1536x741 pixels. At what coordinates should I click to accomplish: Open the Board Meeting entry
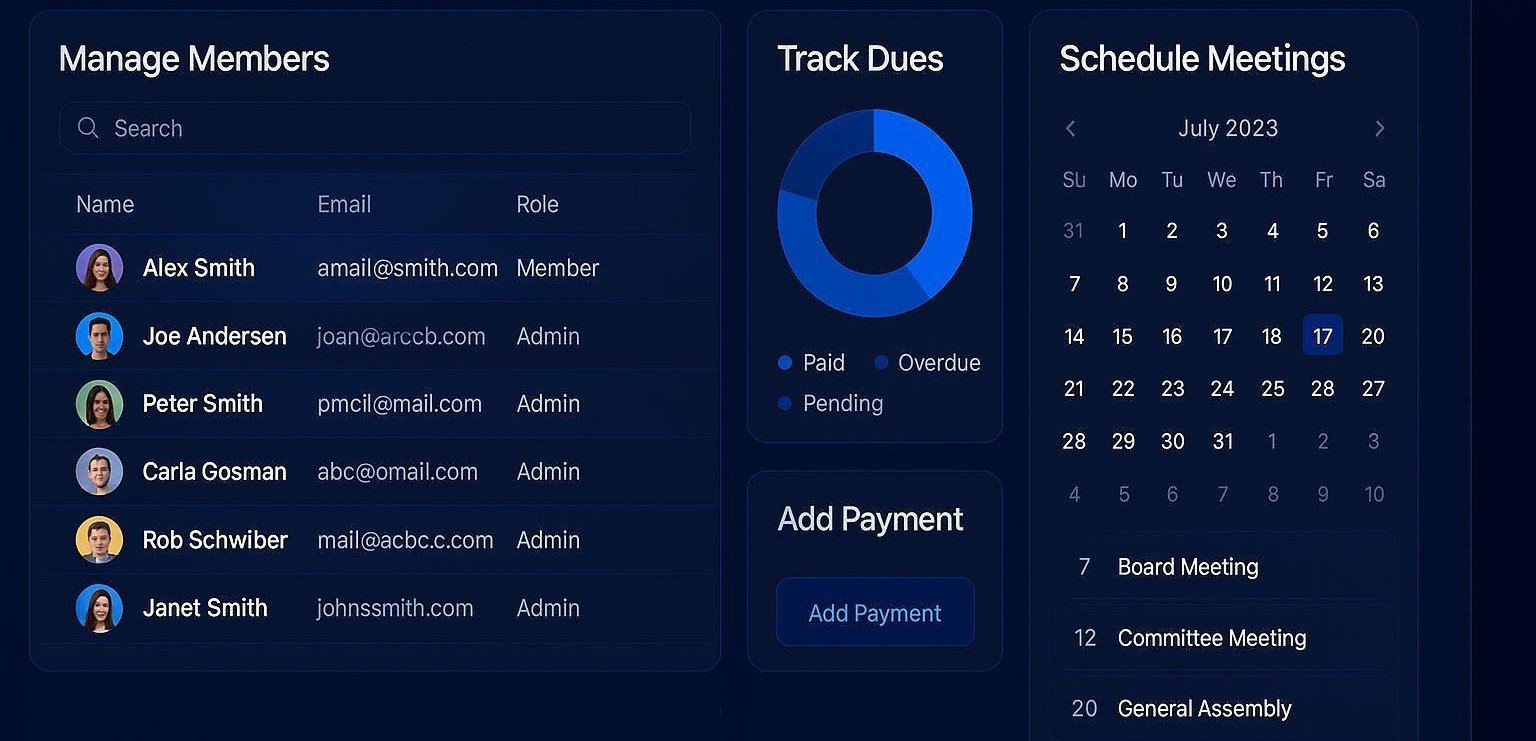coord(1188,567)
